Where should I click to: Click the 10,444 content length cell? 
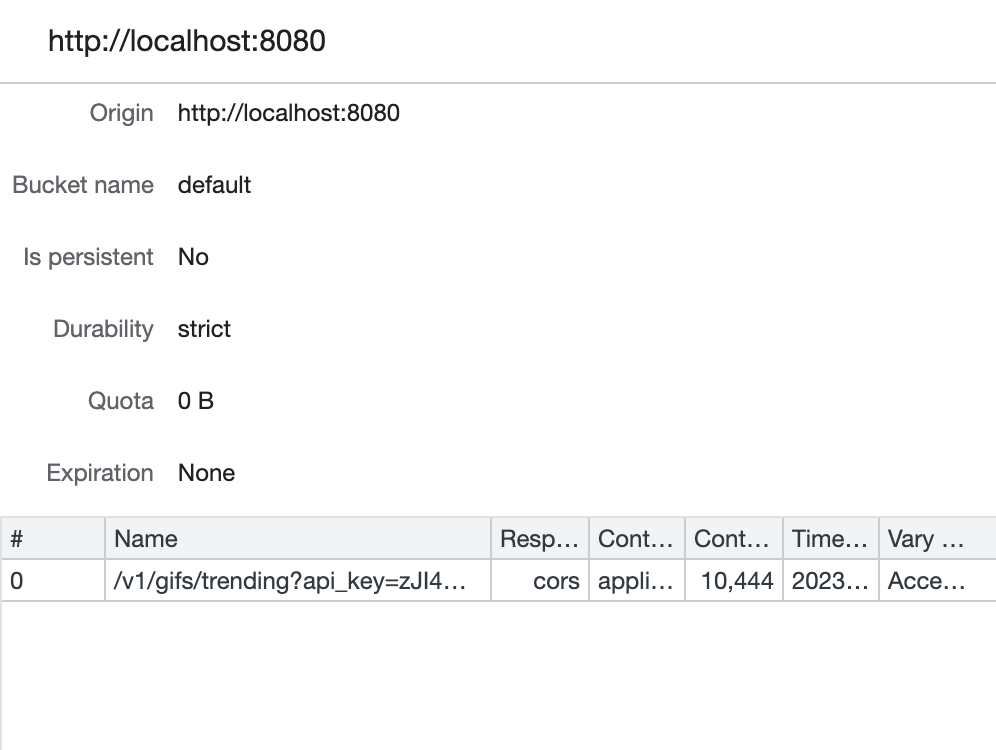coord(734,580)
